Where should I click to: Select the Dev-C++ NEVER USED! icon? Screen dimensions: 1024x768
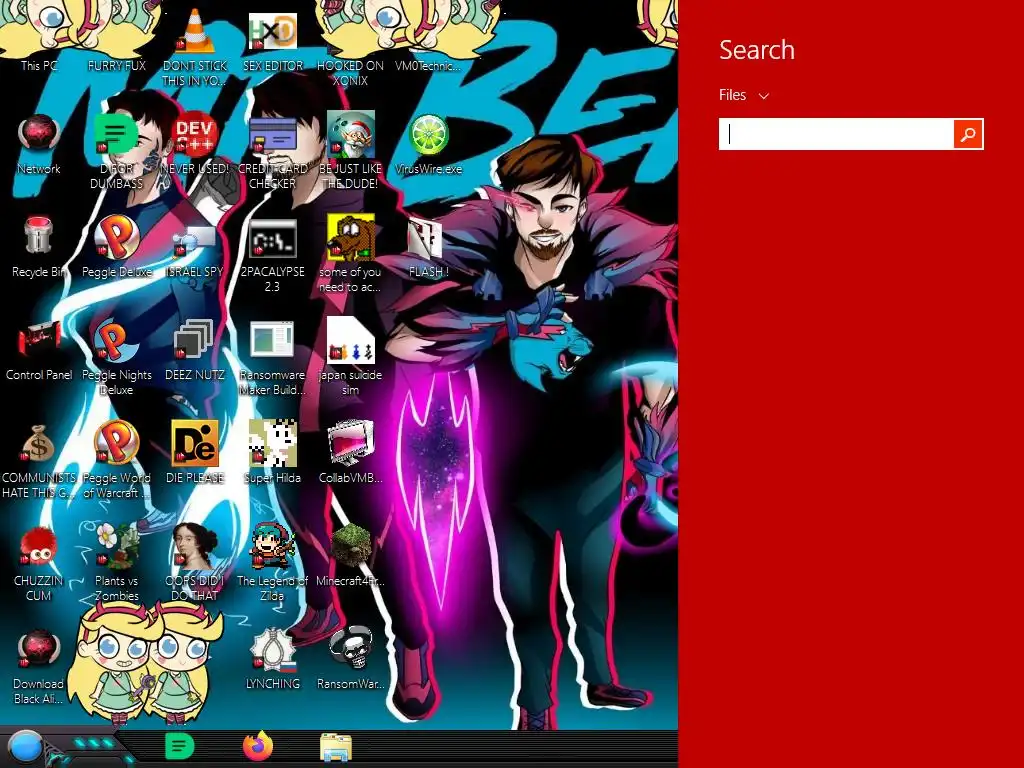click(195, 144)
